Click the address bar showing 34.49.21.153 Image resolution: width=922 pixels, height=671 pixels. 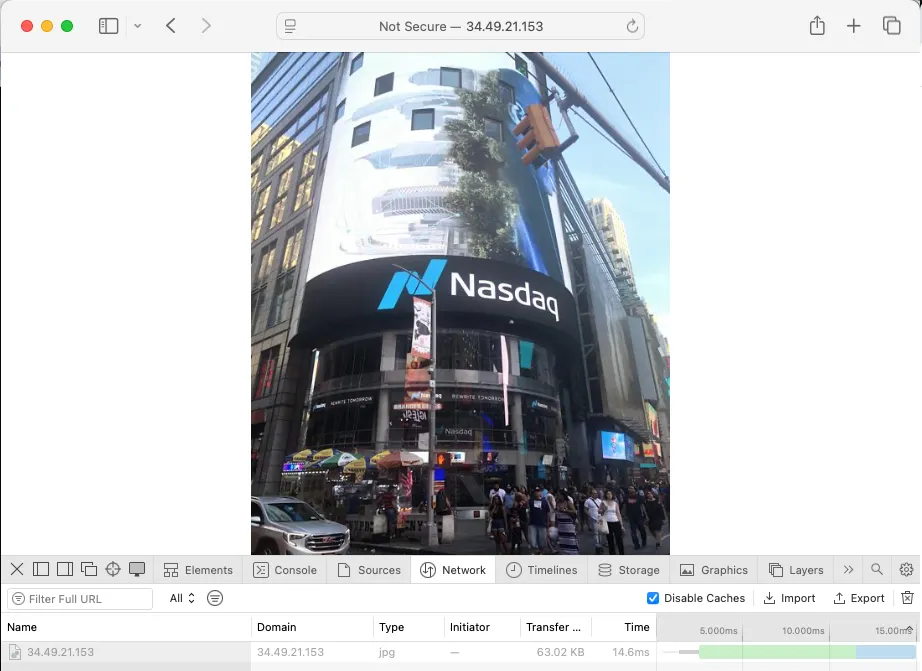(460, 26)
